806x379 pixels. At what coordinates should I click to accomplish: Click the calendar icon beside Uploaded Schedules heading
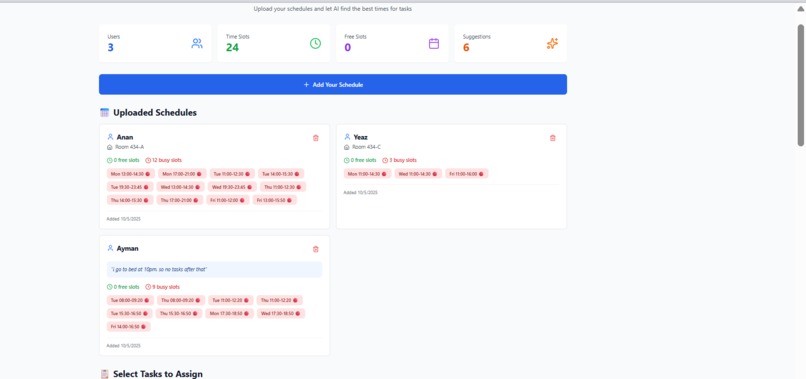pyautogui.click(x=104, y=113)
